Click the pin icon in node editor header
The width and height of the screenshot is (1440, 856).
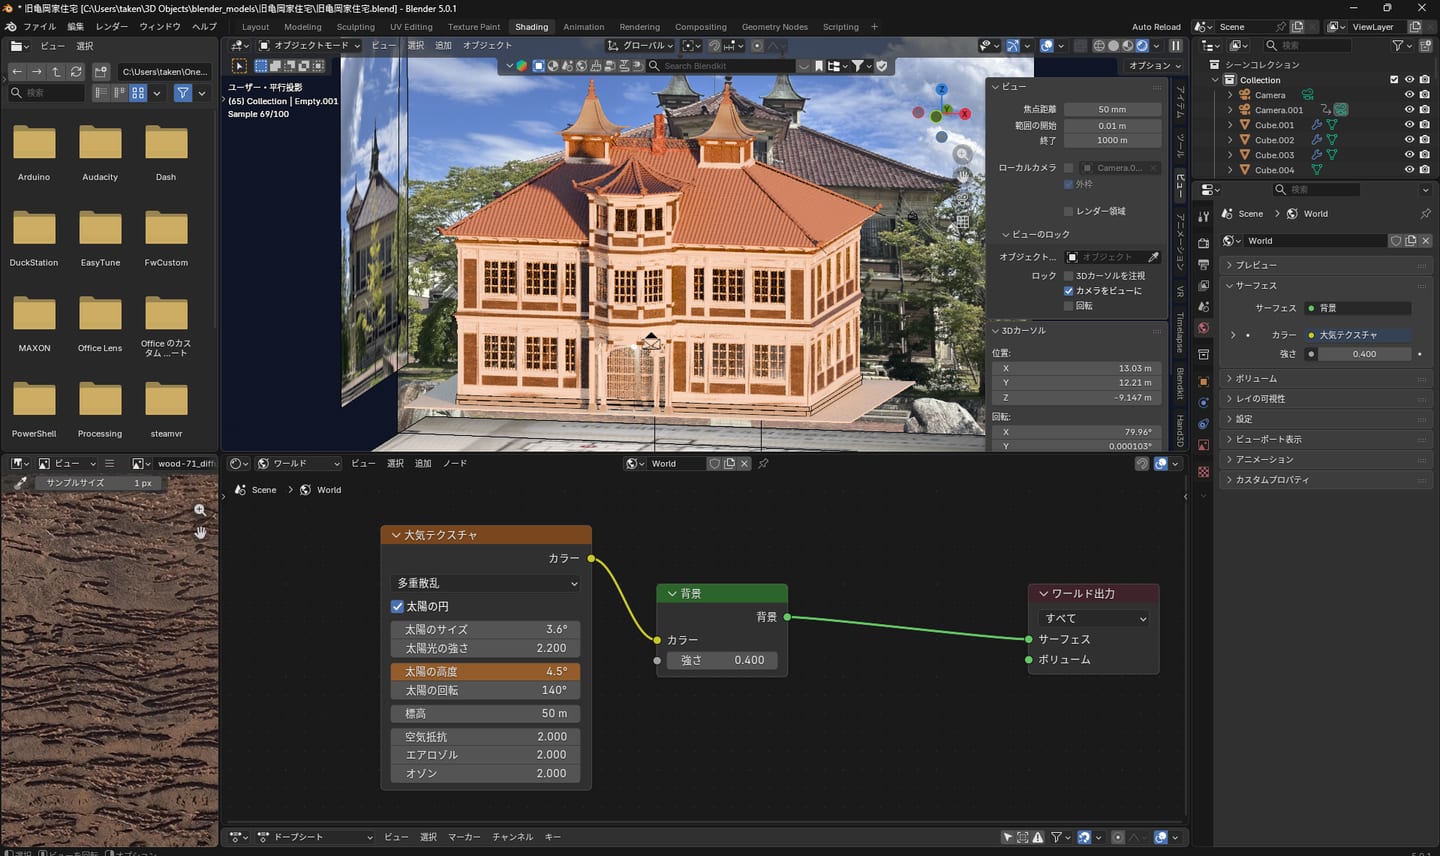point(763,464)
